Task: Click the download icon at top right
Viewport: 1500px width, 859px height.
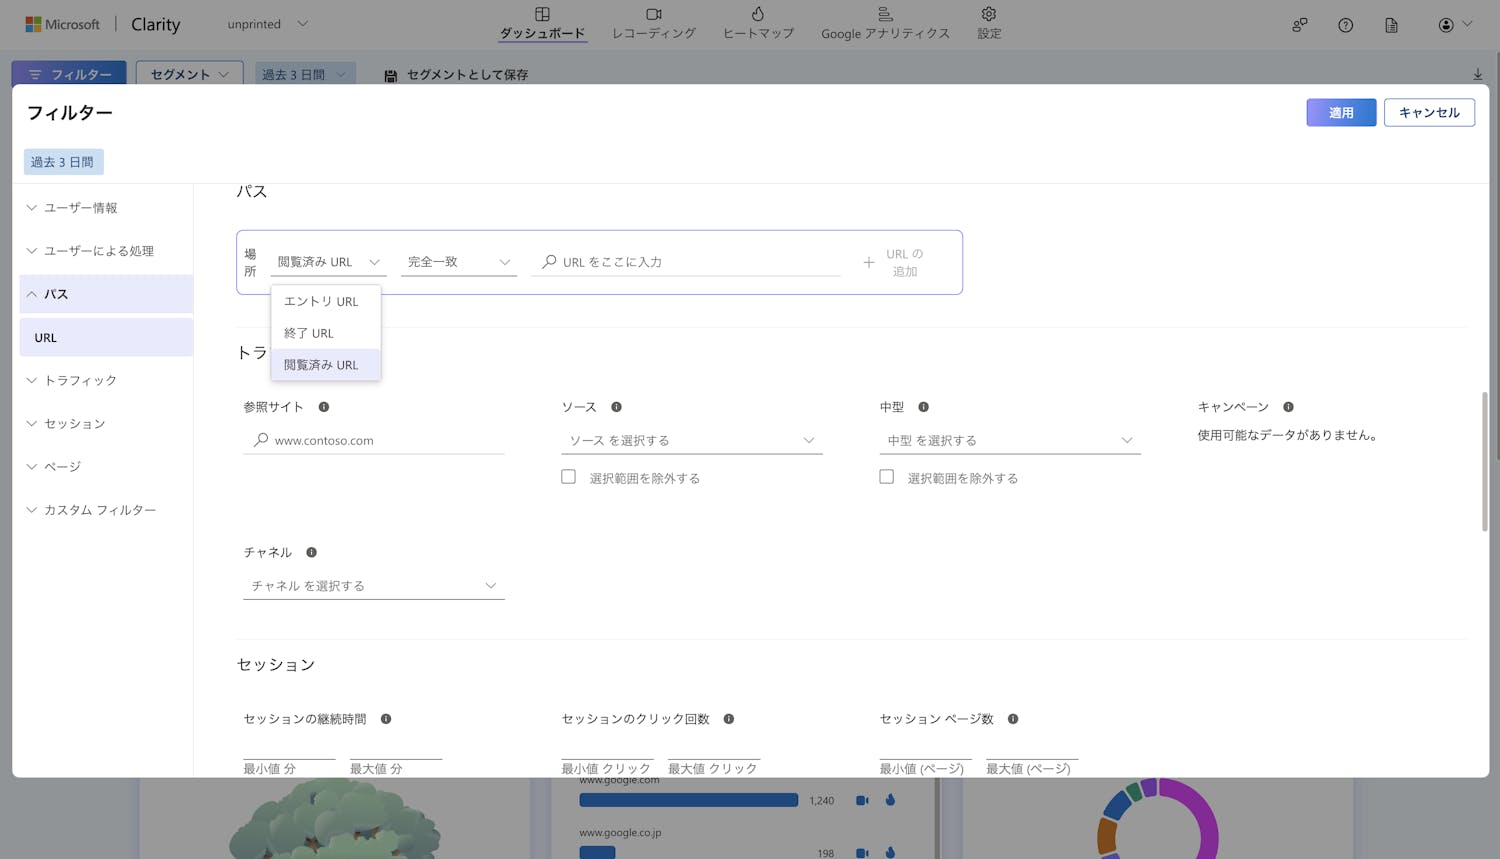Action: coord(1477,75)
